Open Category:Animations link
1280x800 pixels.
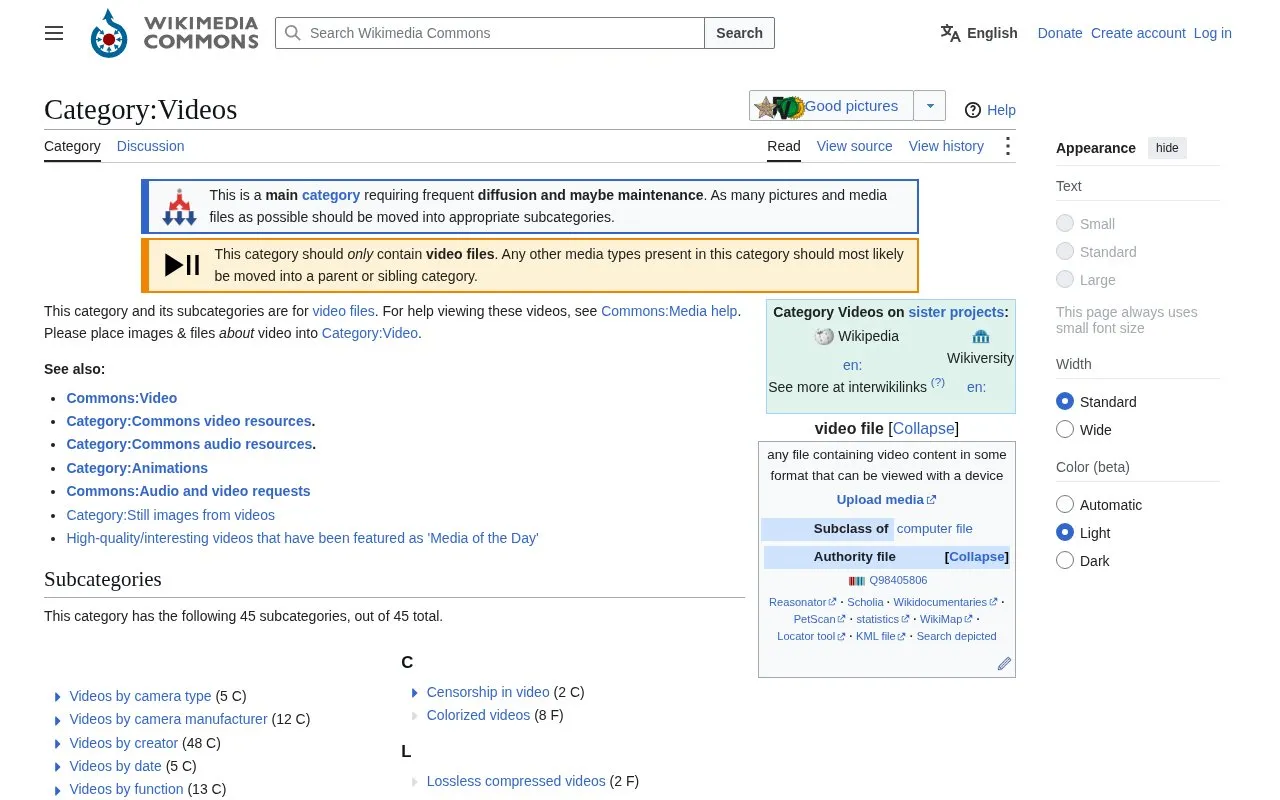[137, 468]
